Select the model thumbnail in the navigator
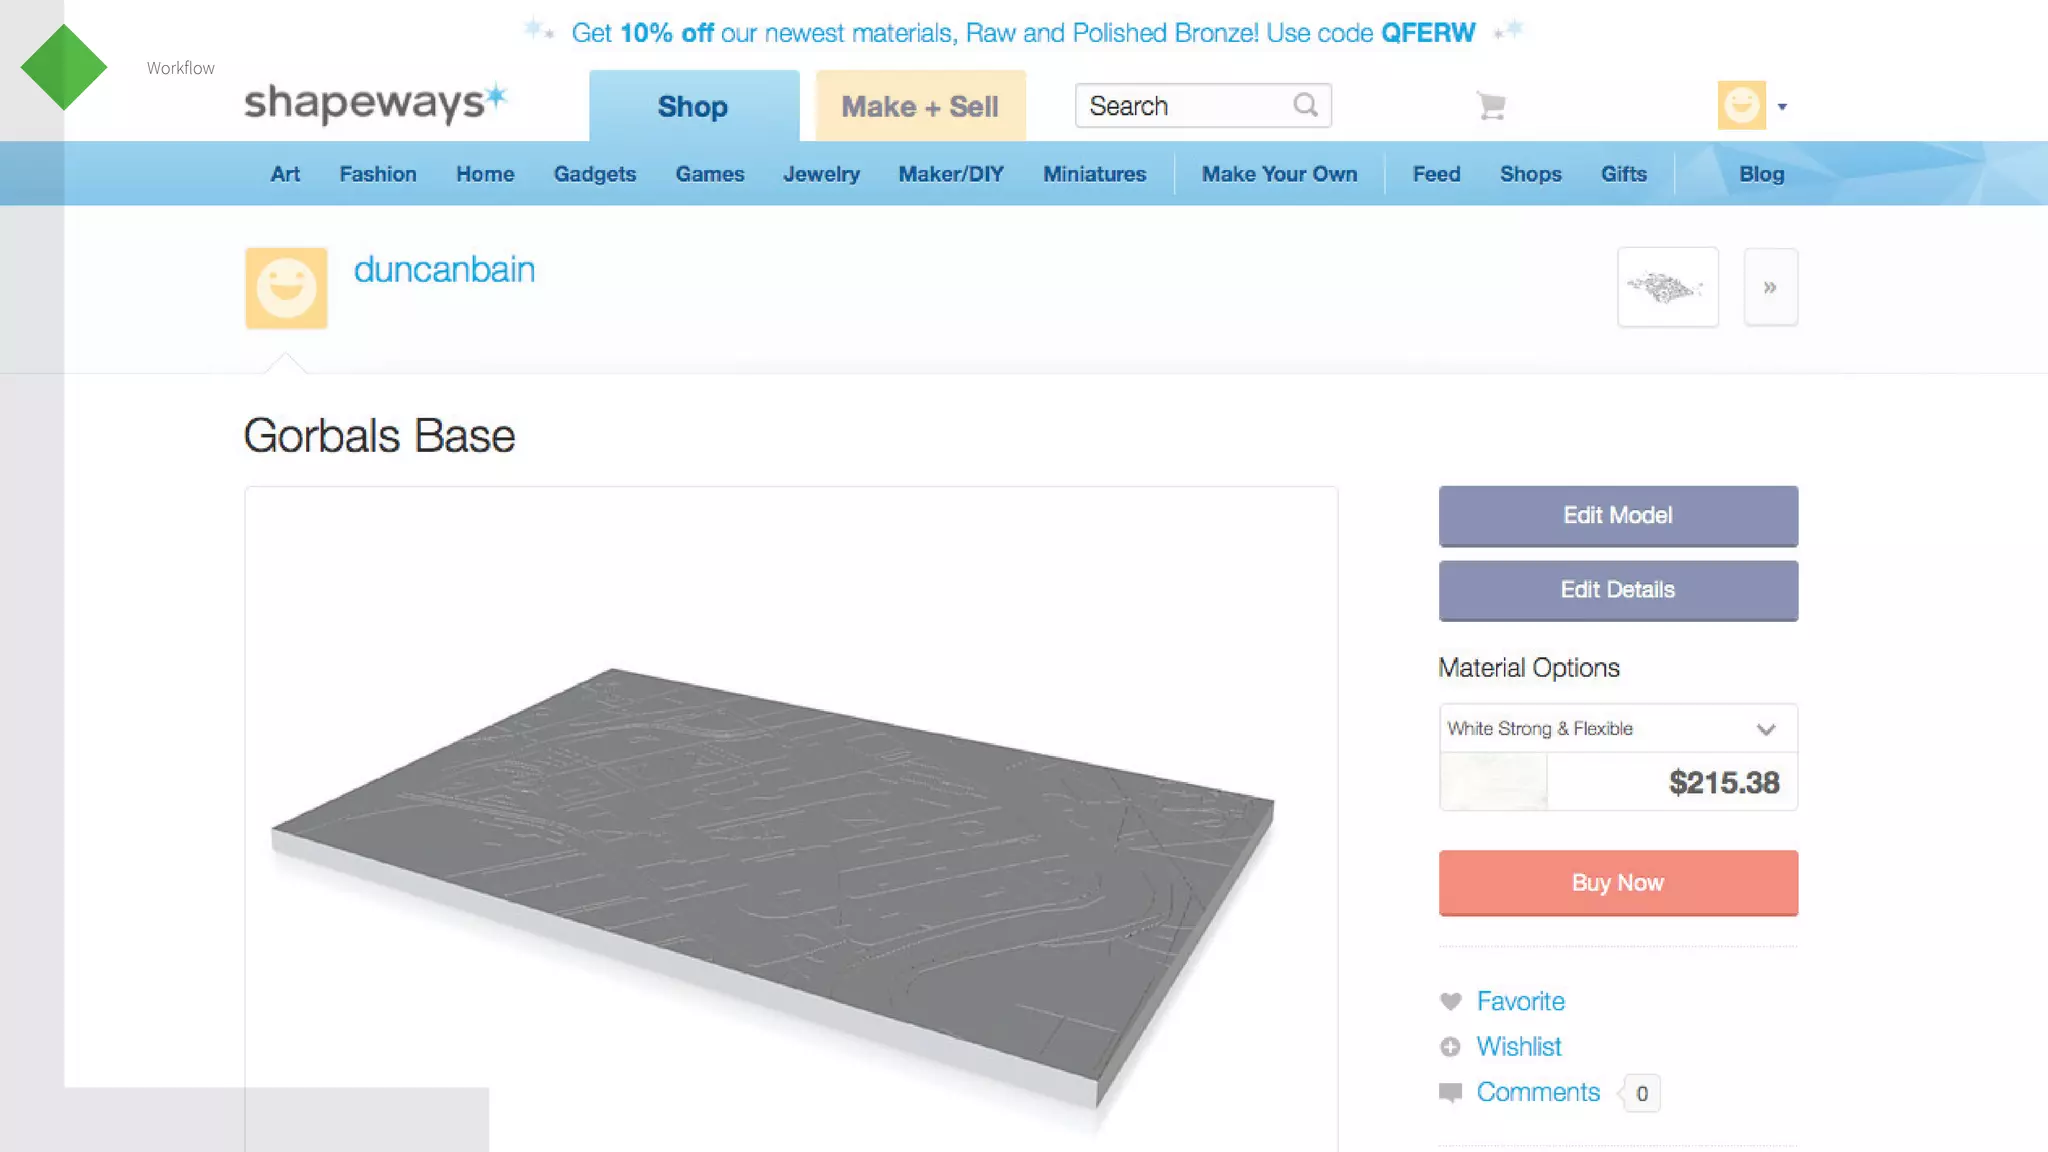2048x1152 pixels. (1667, 287)
